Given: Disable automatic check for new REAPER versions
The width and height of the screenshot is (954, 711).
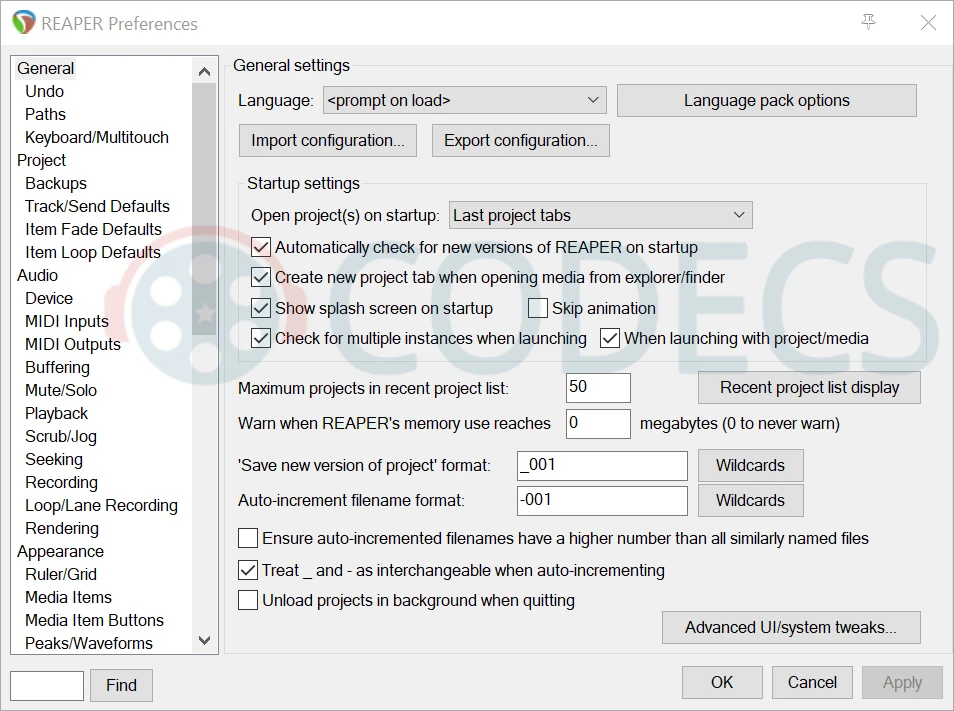Looking at the screenshot, I should (261, 247).
